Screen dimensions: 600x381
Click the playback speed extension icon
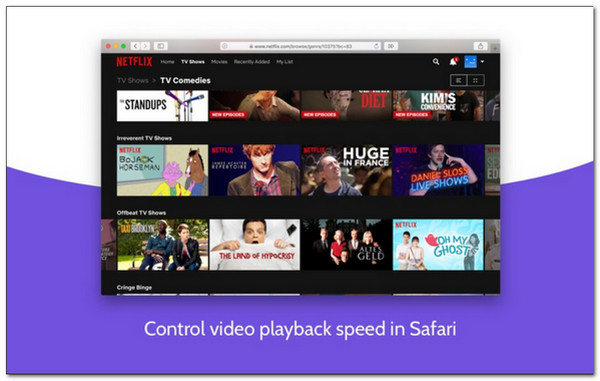[391, 46]
